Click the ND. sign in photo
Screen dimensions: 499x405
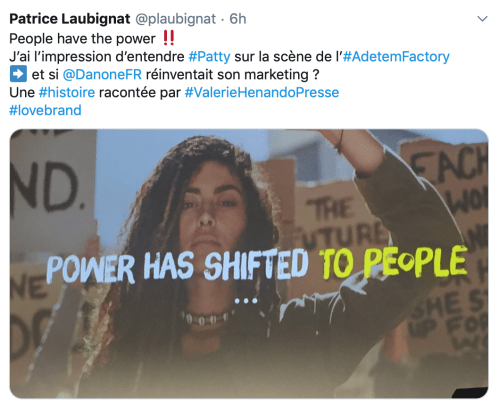click(x=47, y=188)
